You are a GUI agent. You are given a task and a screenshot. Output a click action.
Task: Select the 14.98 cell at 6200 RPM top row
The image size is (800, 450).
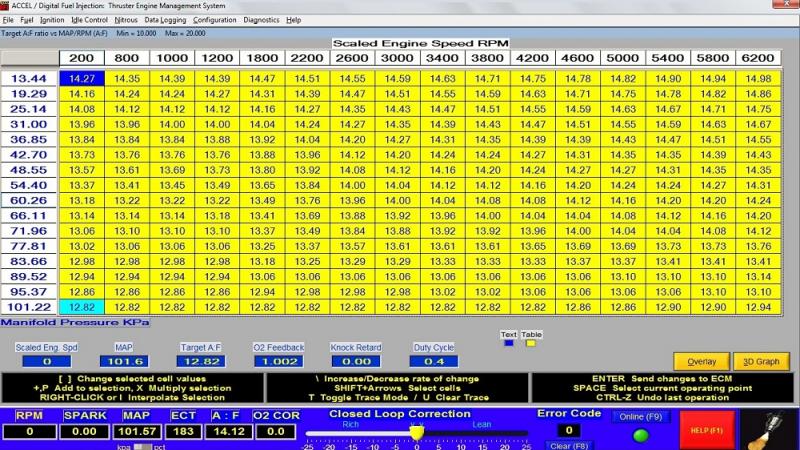[x=758, y=79]
